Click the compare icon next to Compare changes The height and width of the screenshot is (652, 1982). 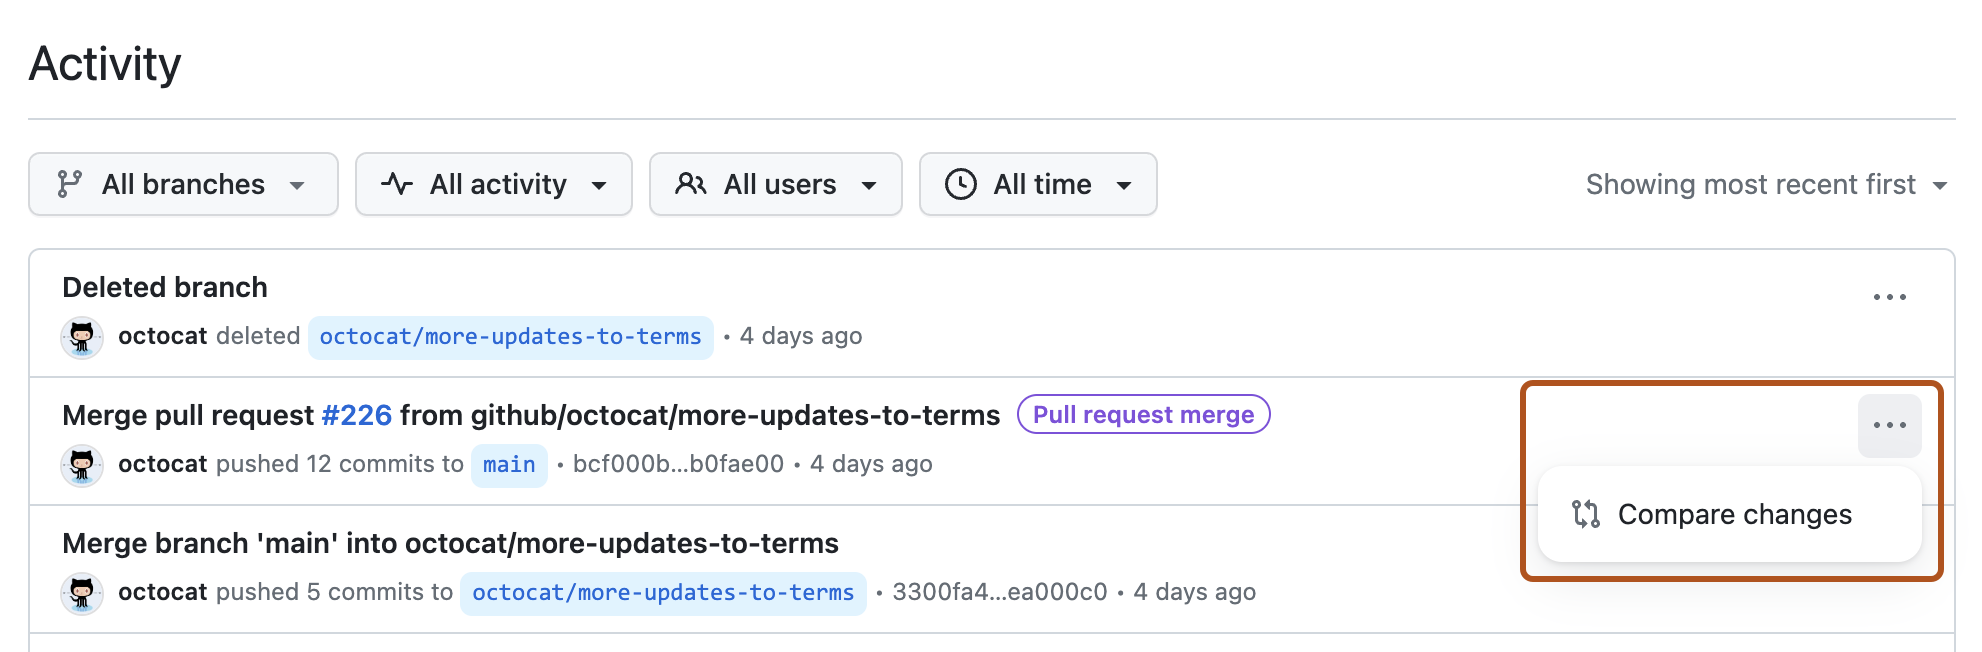pyautogui.click(x=1585, y=514)
